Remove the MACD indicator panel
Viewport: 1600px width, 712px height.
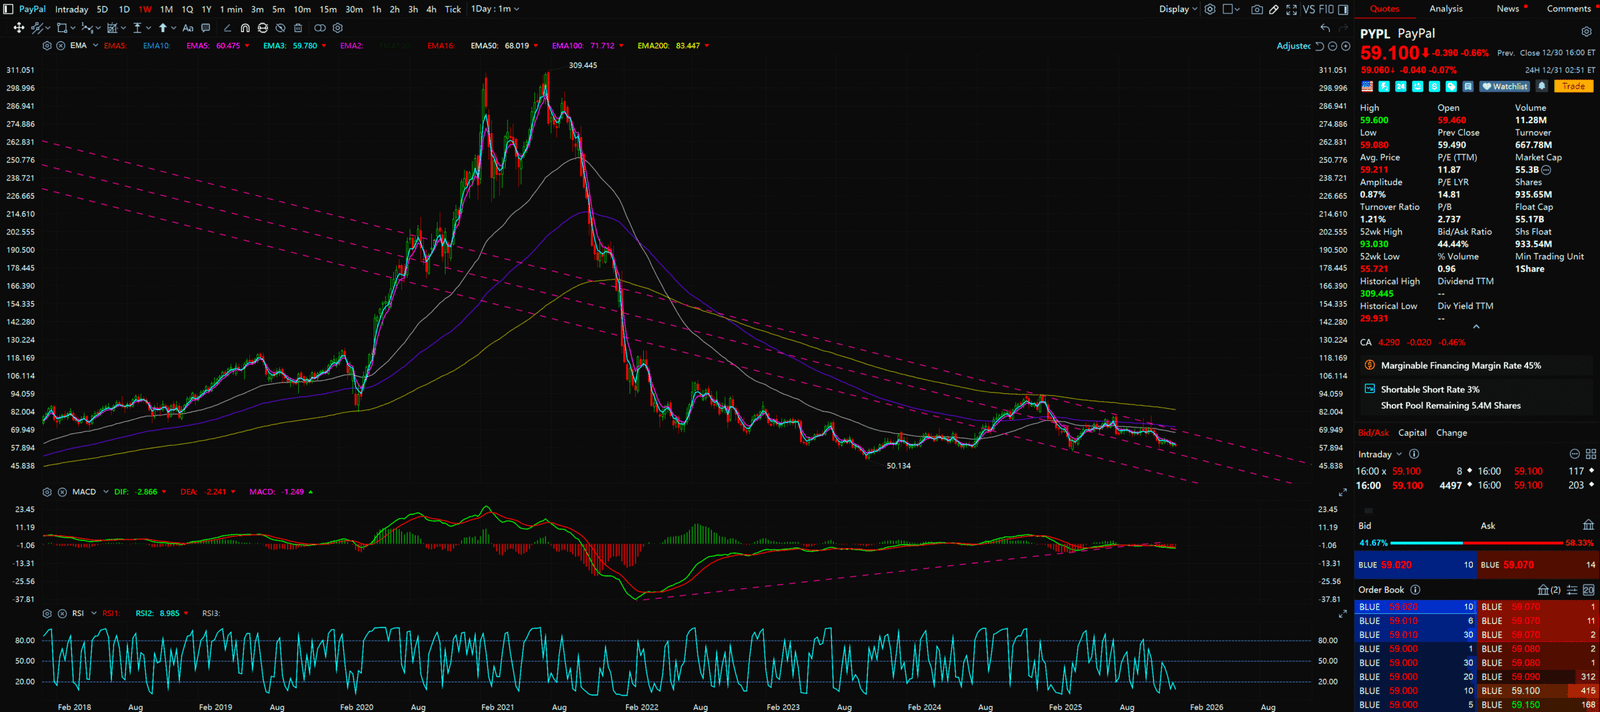[62, 492]
